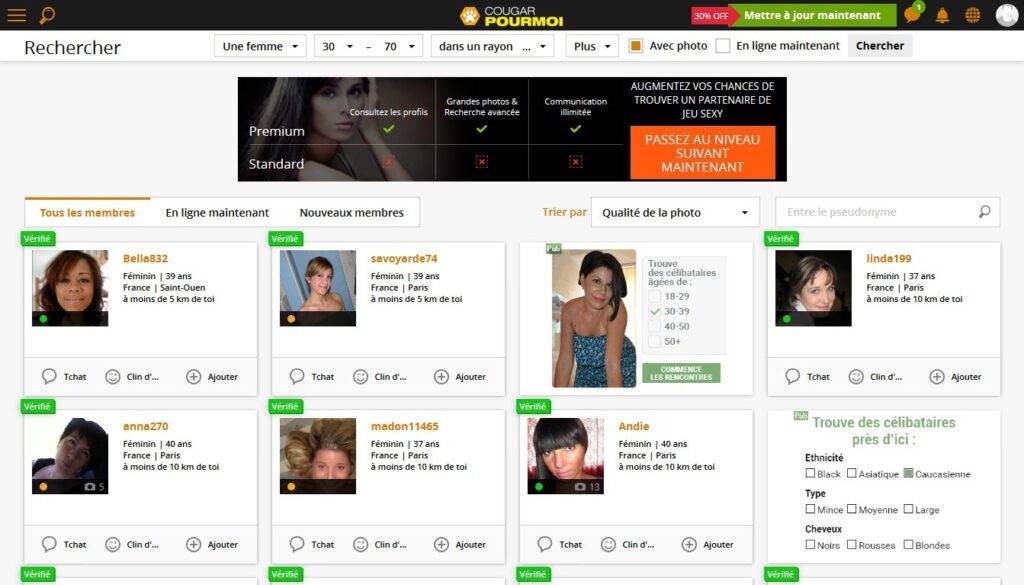
Task: Open the notifications bell icon
Action: coord(942,15)
